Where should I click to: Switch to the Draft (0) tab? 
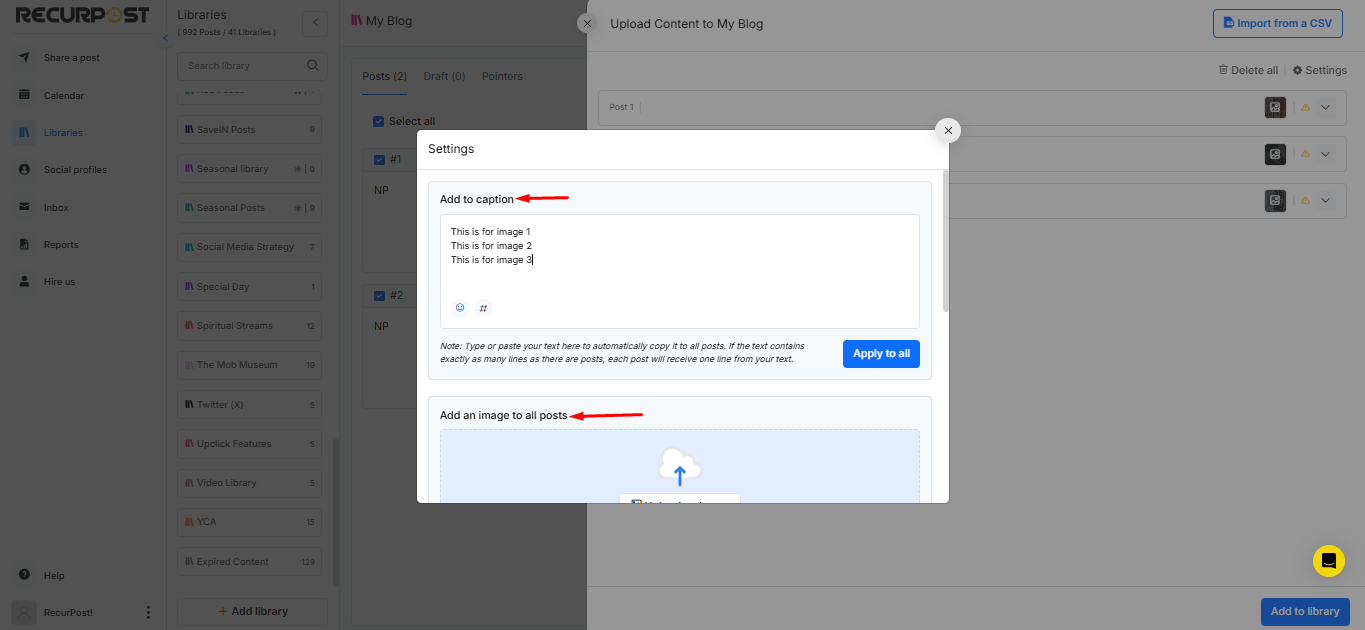coord(444,76)
